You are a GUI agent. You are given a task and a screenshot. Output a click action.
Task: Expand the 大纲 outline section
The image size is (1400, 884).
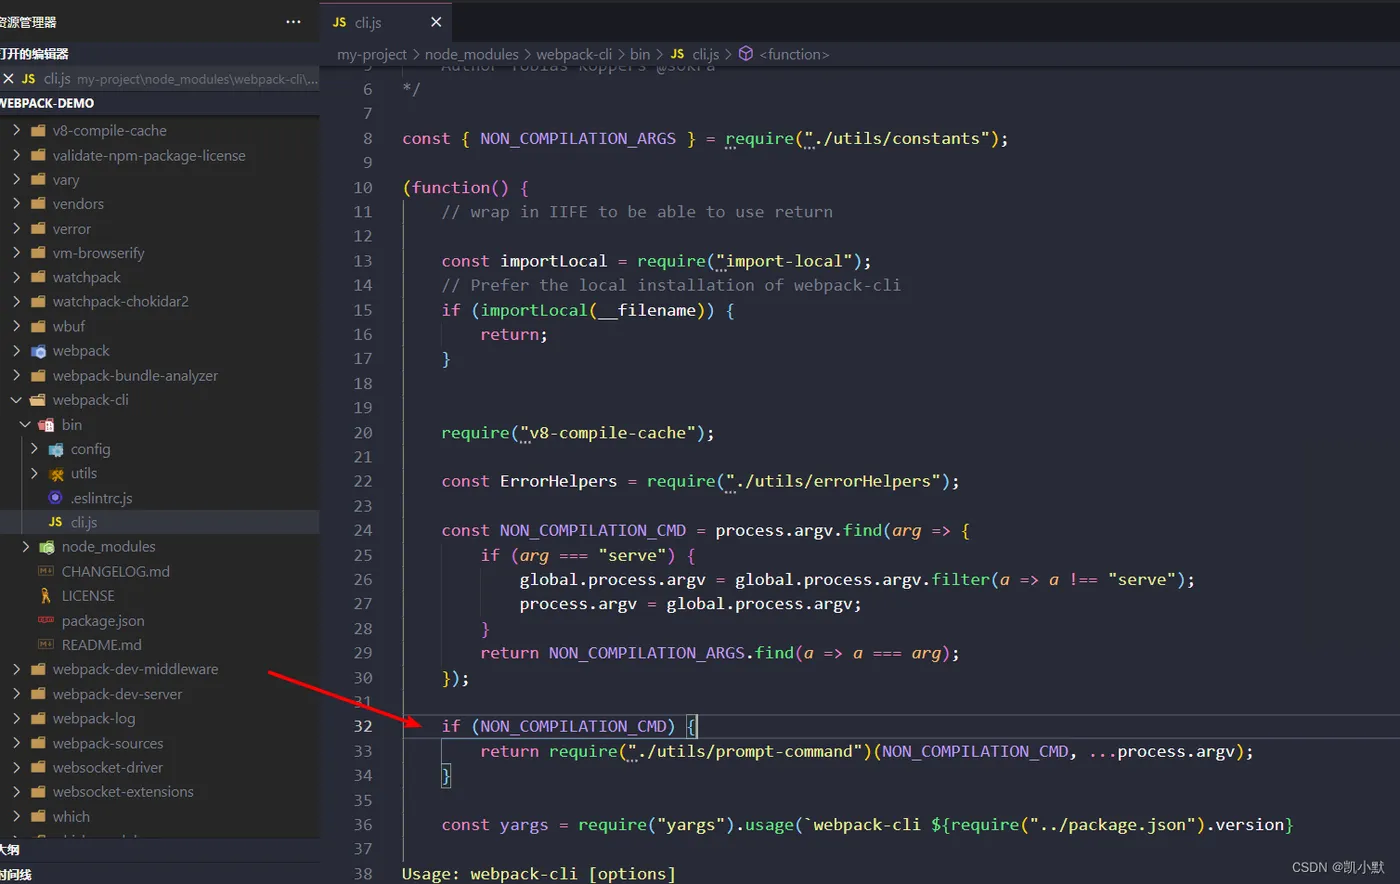(x=160, y=850)
